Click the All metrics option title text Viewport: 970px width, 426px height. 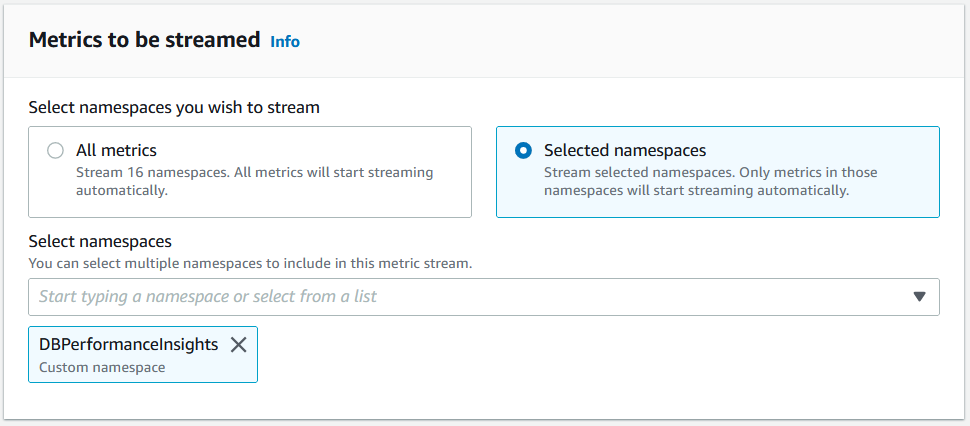point(116,151)
